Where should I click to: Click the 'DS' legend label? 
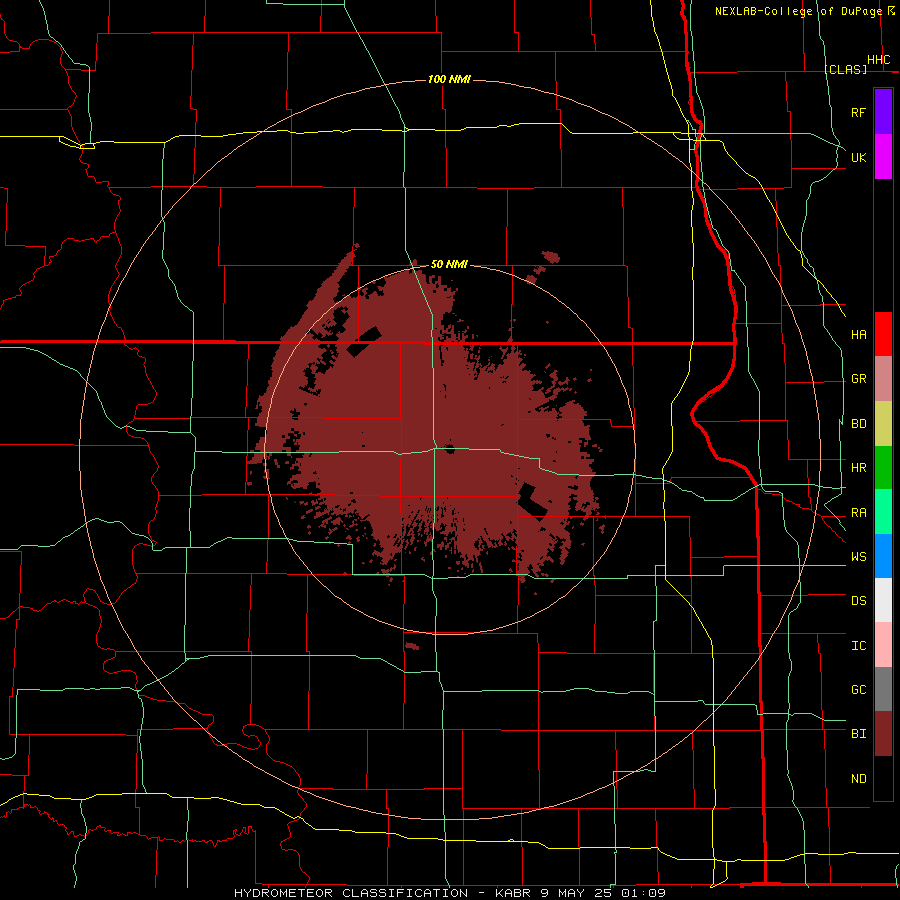[x=859, y=601]
